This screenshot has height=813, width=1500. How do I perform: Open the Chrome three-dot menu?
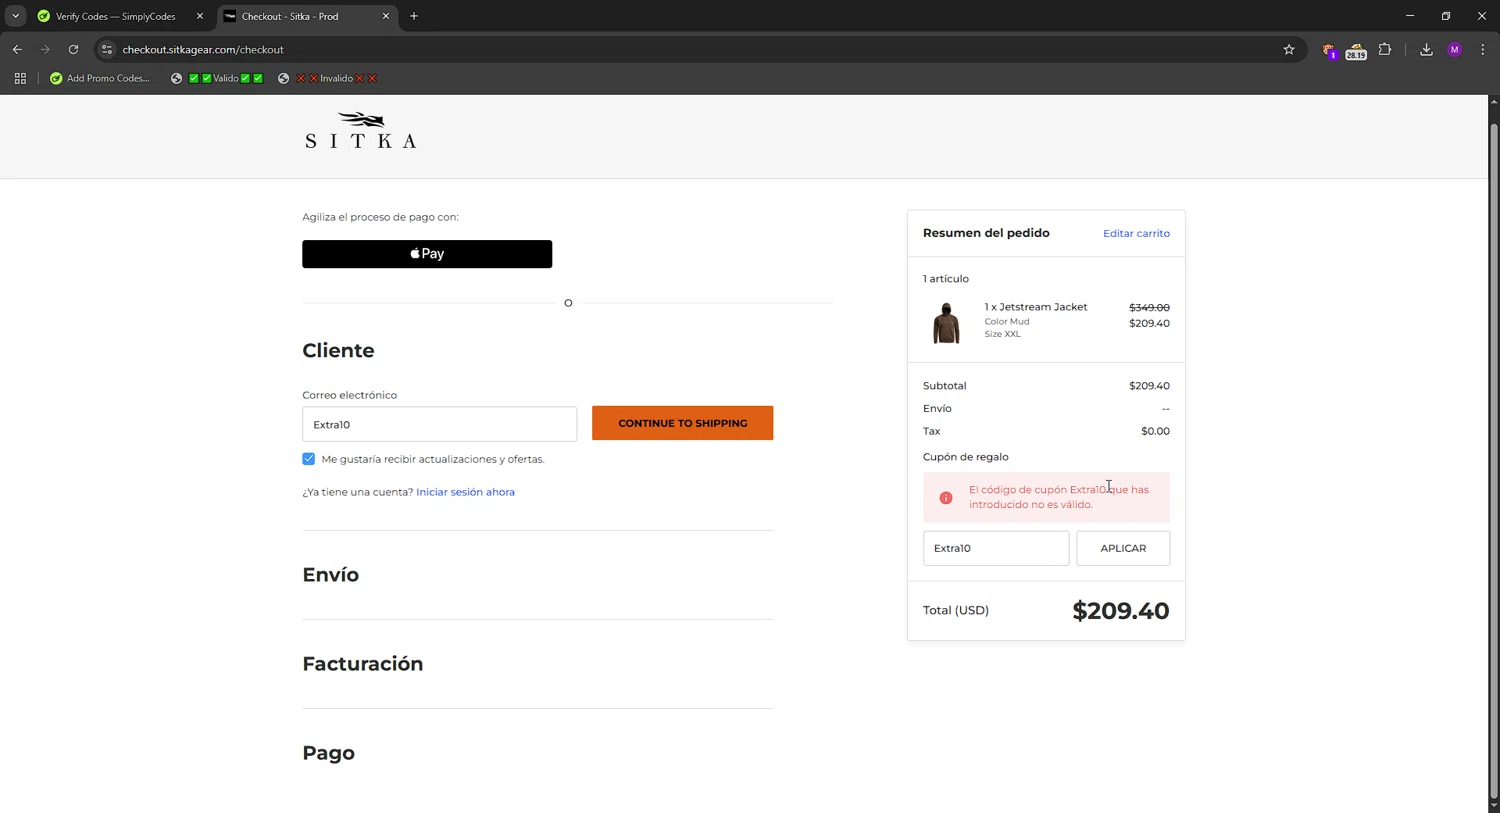coord(1482,50)
